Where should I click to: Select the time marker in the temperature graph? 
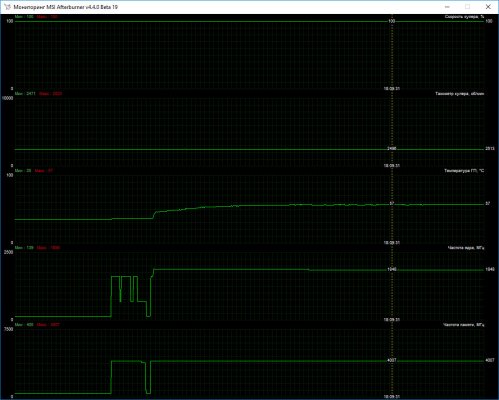[392, 243]
